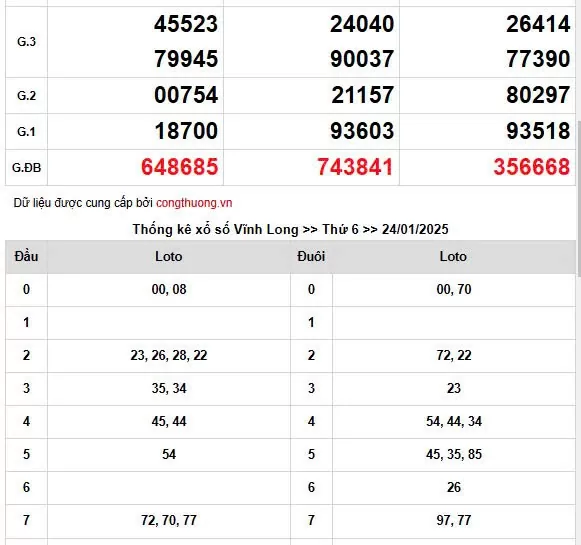
Task: Click the G.3 result 45523
Action: (x=186, y=24)
